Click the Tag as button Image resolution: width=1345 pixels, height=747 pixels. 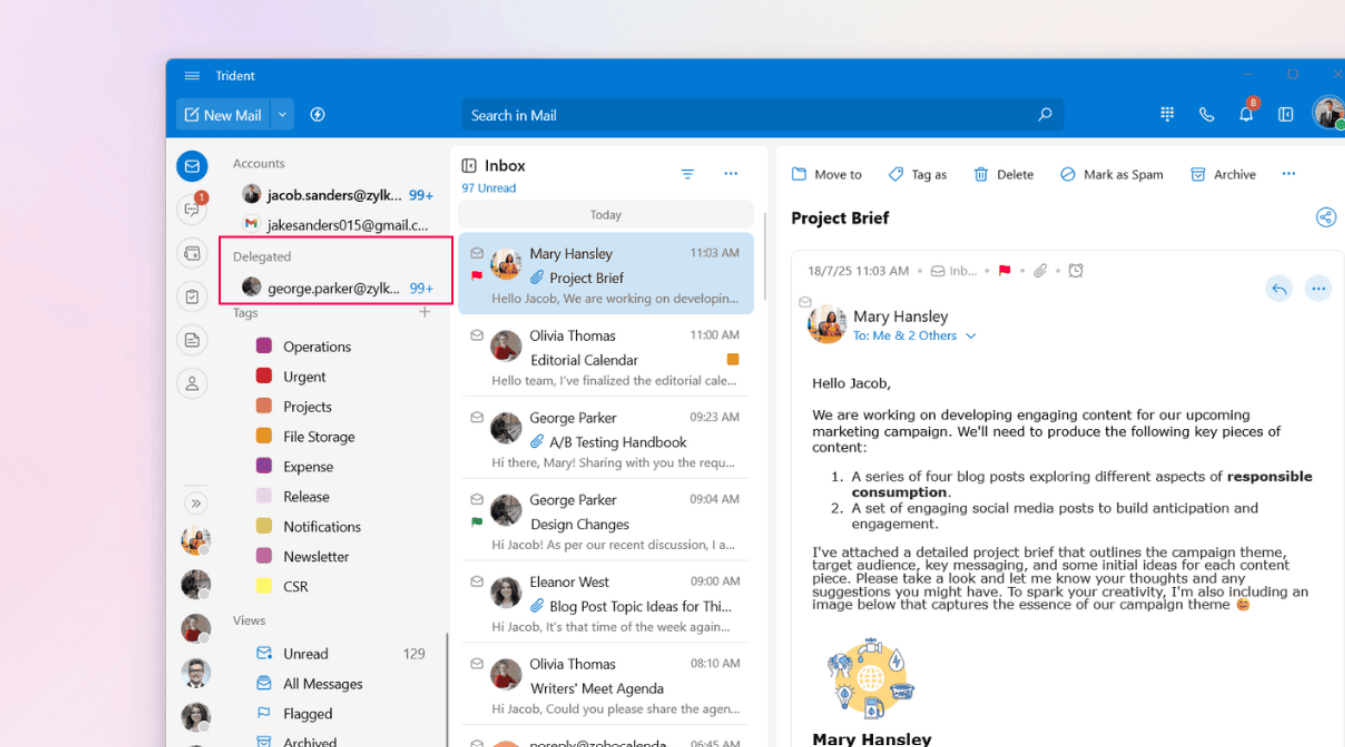click(x=917, y=174)
